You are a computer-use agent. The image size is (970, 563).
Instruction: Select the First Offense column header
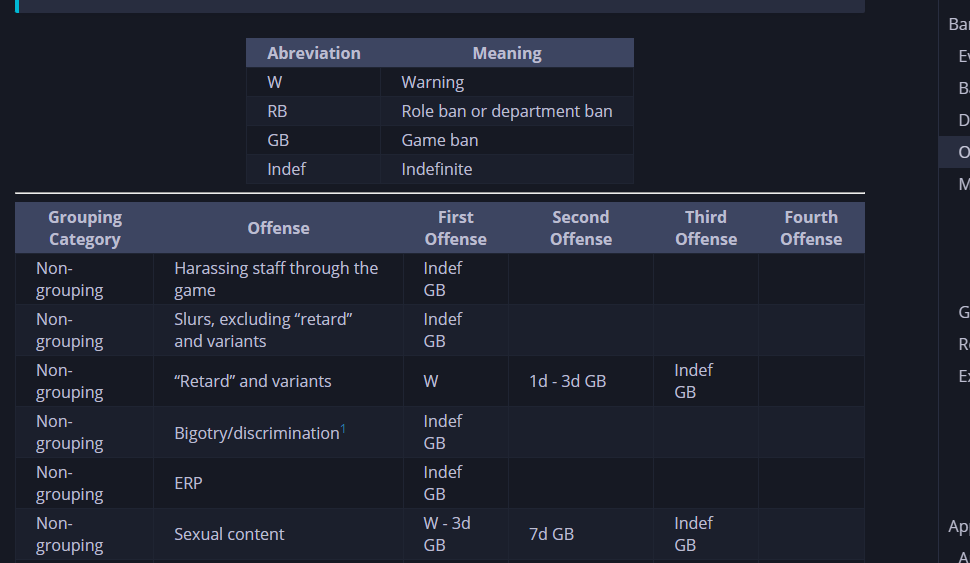coord(456,228)
